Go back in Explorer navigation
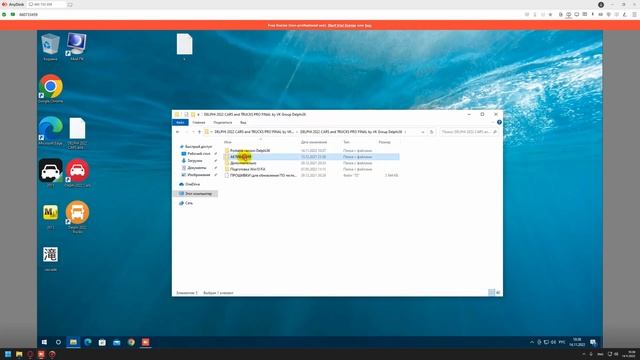Screen dimensions: 640x360 click(x=178, y=132)
